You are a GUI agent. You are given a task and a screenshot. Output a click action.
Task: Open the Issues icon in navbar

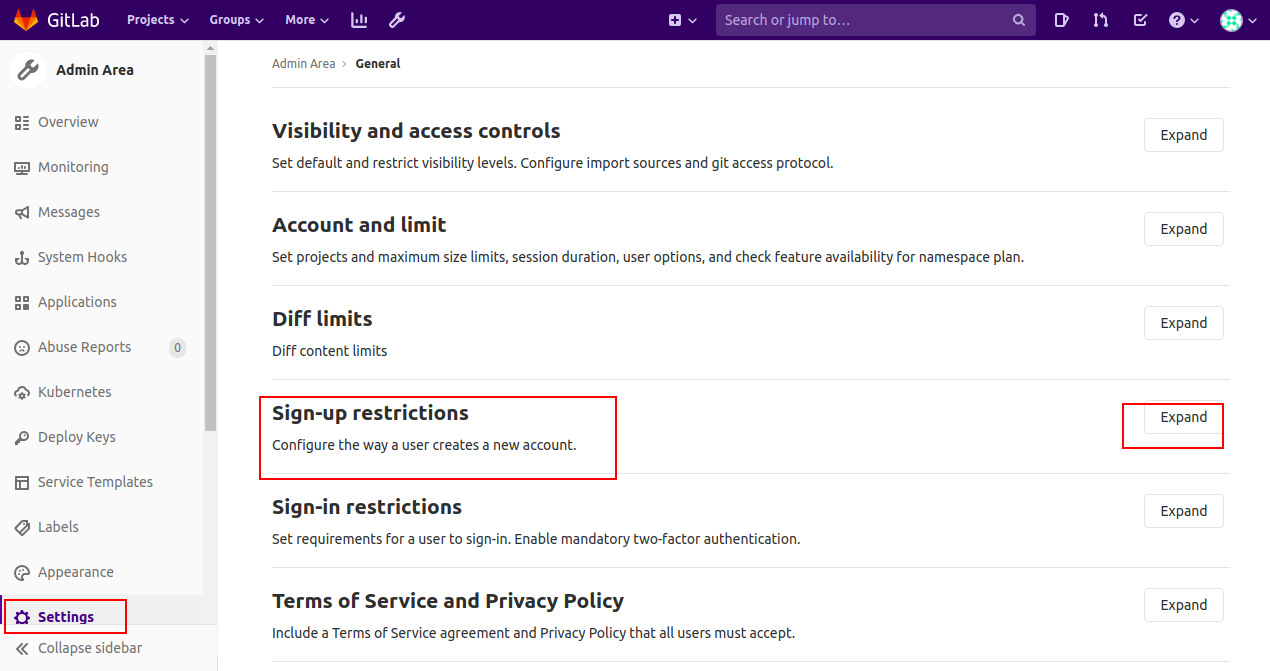(x=1062, y=20)
